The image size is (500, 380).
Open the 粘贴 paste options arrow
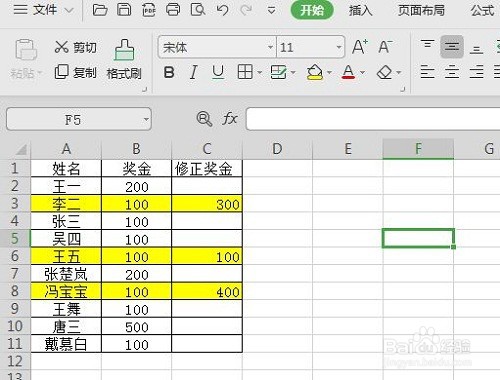pyautogui.click(x=40, y=72)
